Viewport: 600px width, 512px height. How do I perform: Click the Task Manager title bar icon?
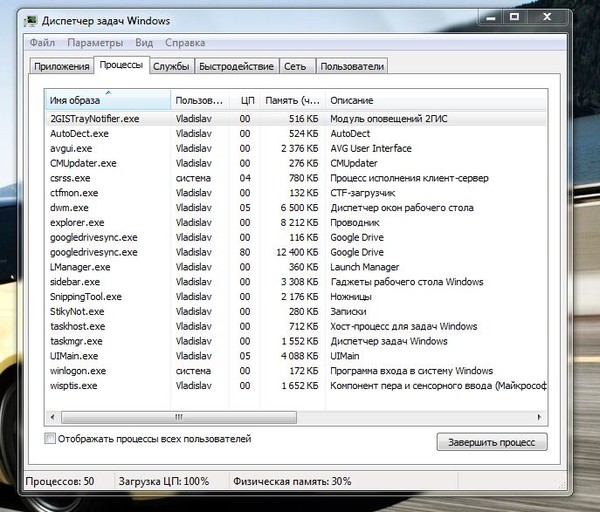point(31,21)
